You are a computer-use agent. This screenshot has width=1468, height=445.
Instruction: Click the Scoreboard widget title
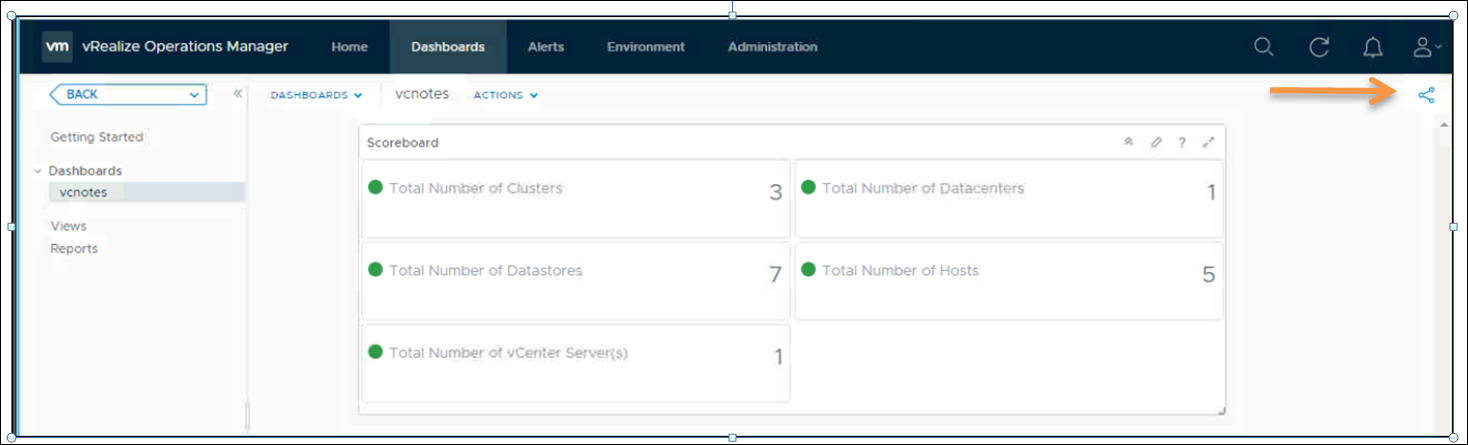click(x=403, y=143)
